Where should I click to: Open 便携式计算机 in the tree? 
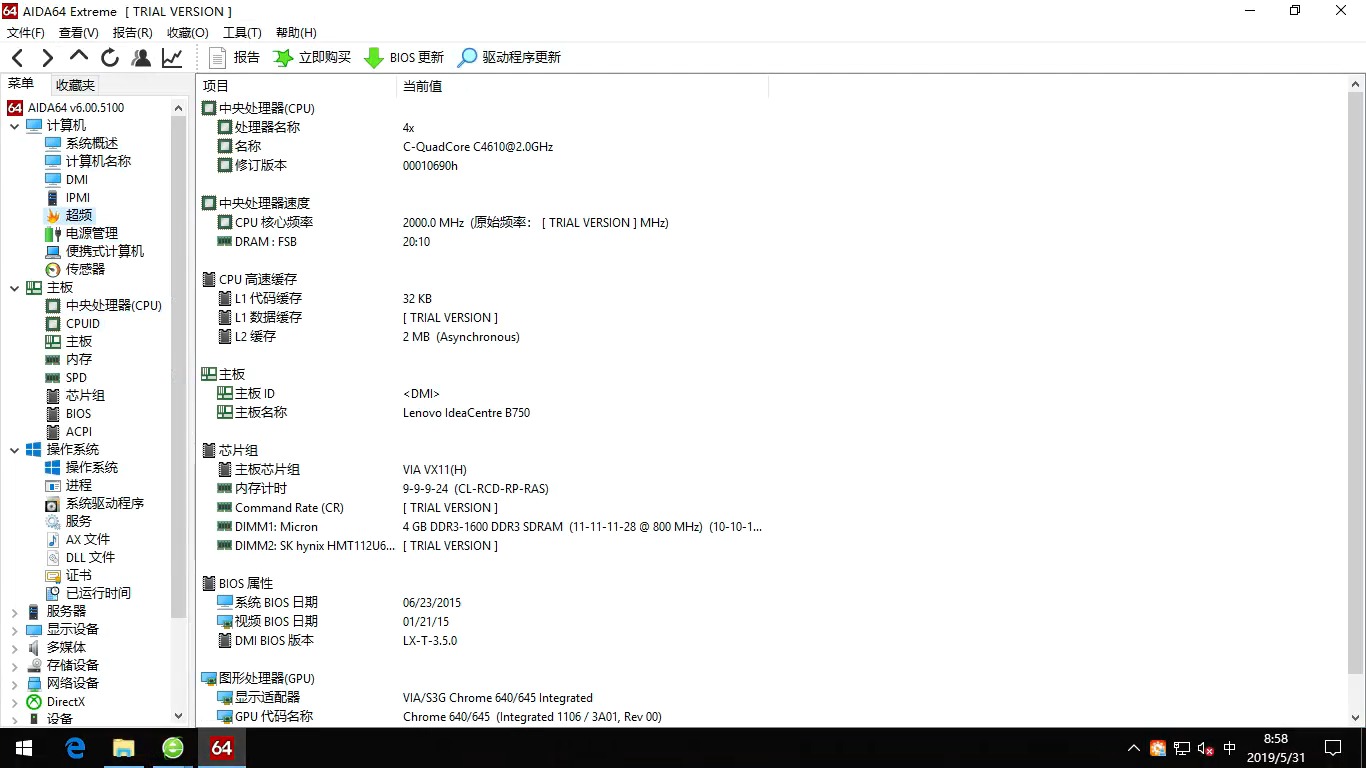[95, 252]
